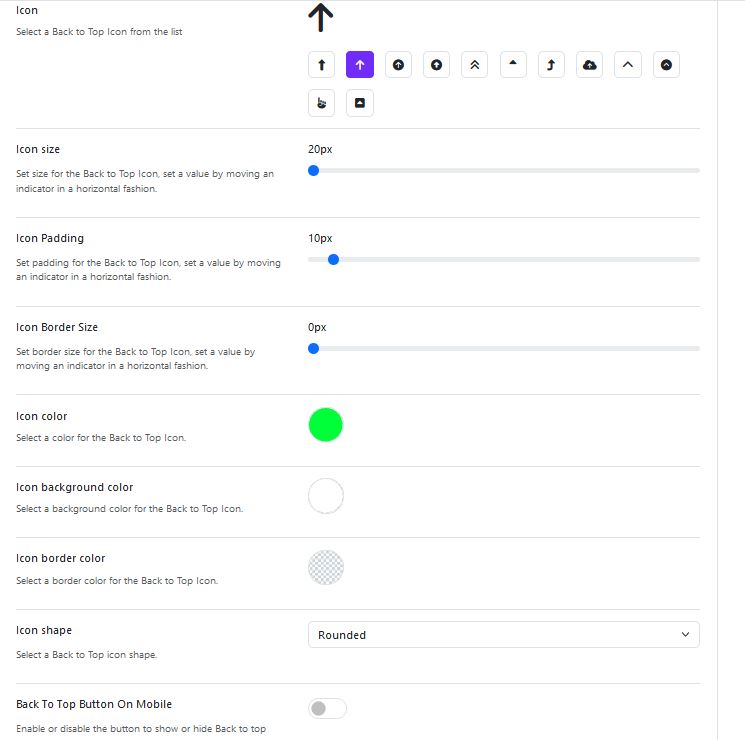Image resolution: width=745 pixels, height=740 pixels.
Task: Click the large arrow preview above icon list
Action: [x=321, y=18]
